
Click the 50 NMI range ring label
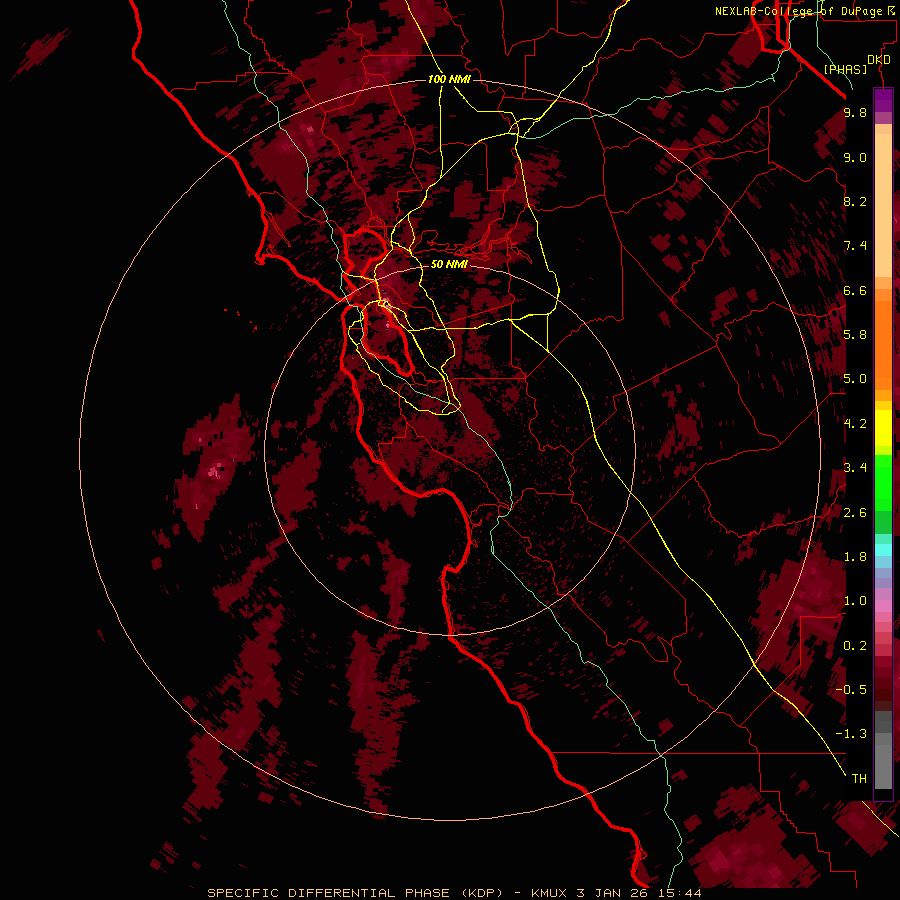[449, 264]
